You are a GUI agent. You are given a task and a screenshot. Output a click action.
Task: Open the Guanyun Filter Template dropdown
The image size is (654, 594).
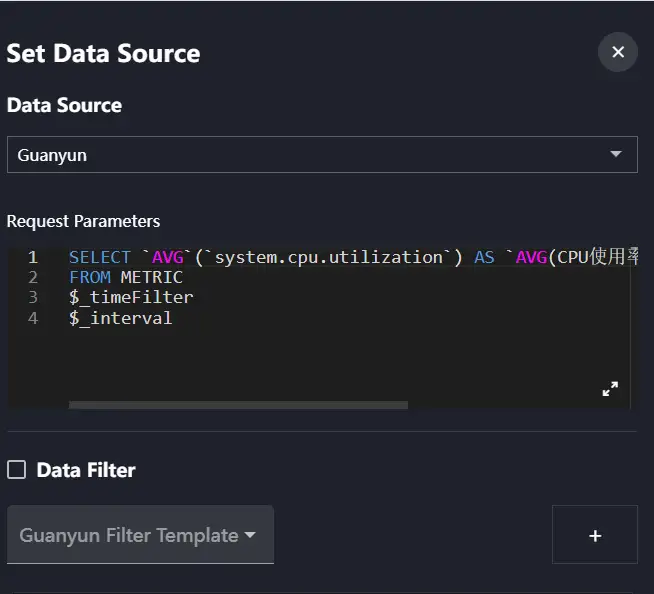tap(139, 535)
